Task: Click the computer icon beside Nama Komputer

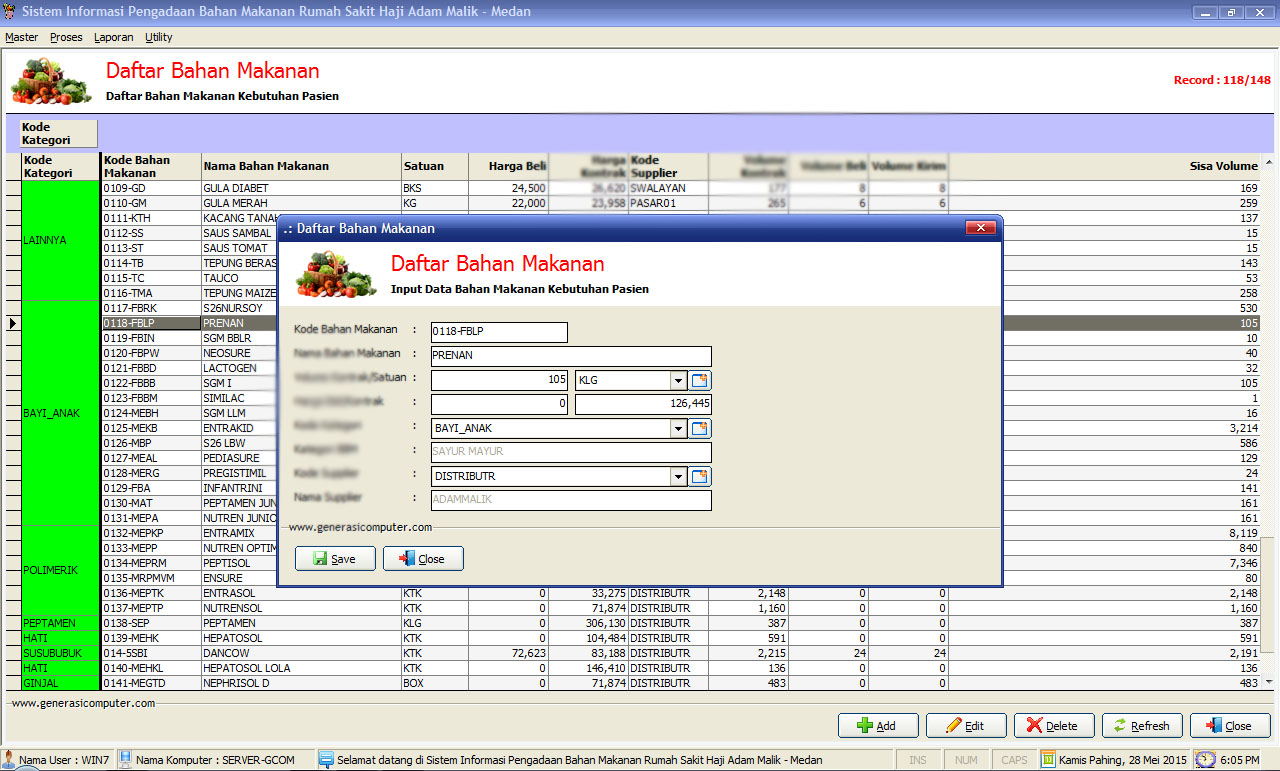Action: click(126, 760)
